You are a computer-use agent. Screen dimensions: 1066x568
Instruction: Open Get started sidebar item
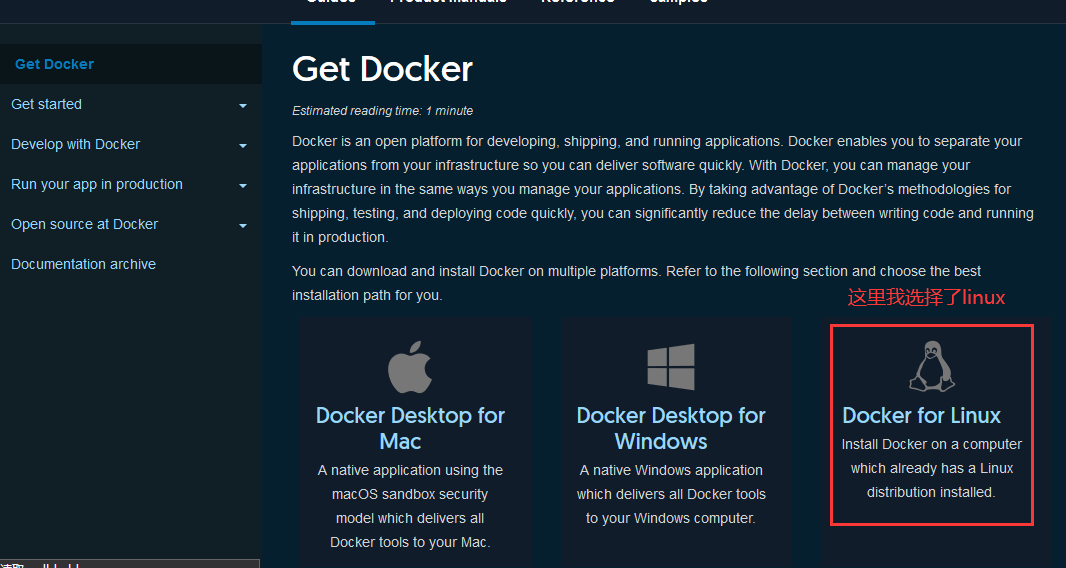point(46,104)
